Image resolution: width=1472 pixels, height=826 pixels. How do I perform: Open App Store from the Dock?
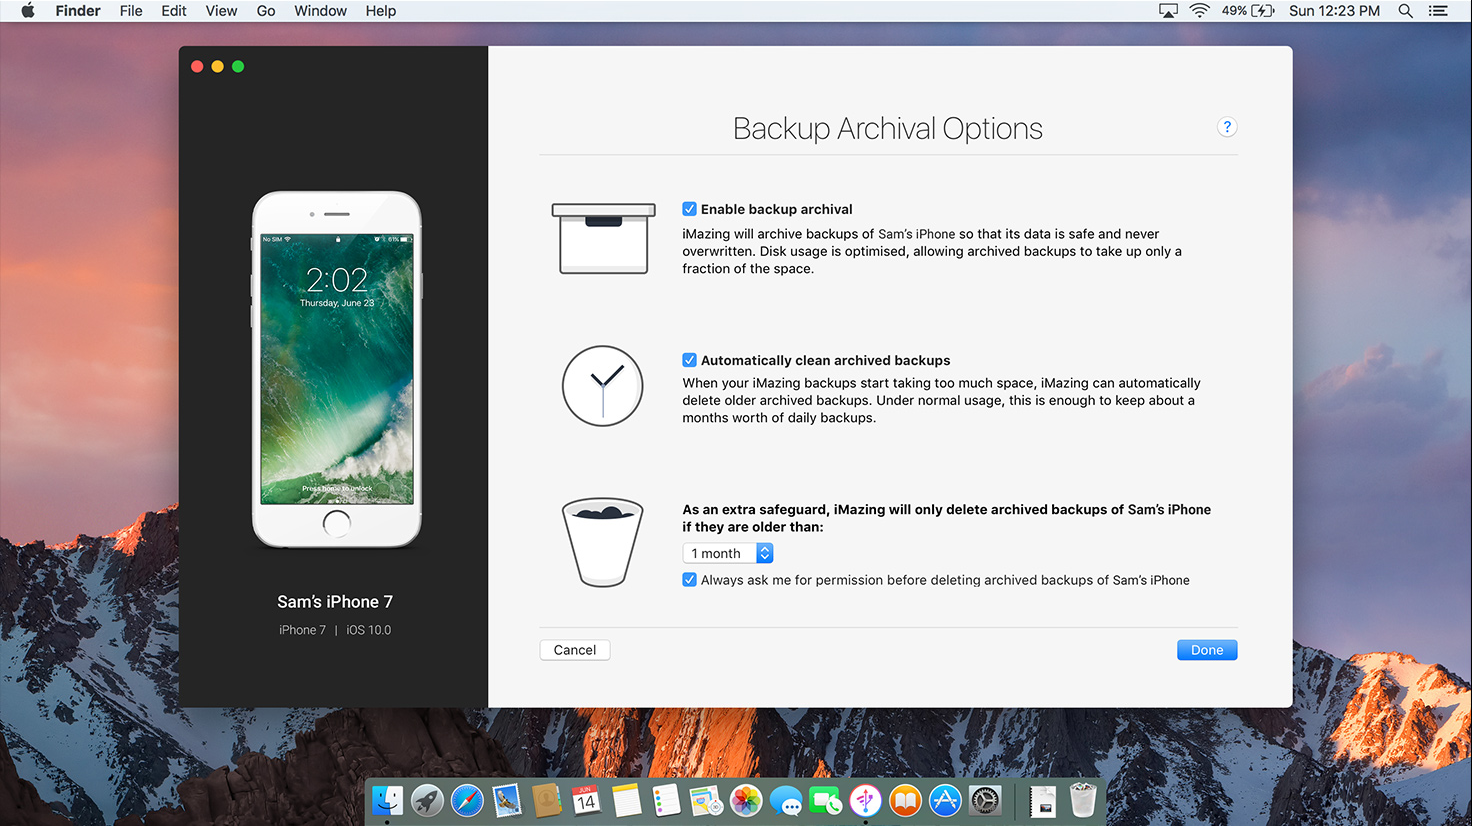(945, 800)
